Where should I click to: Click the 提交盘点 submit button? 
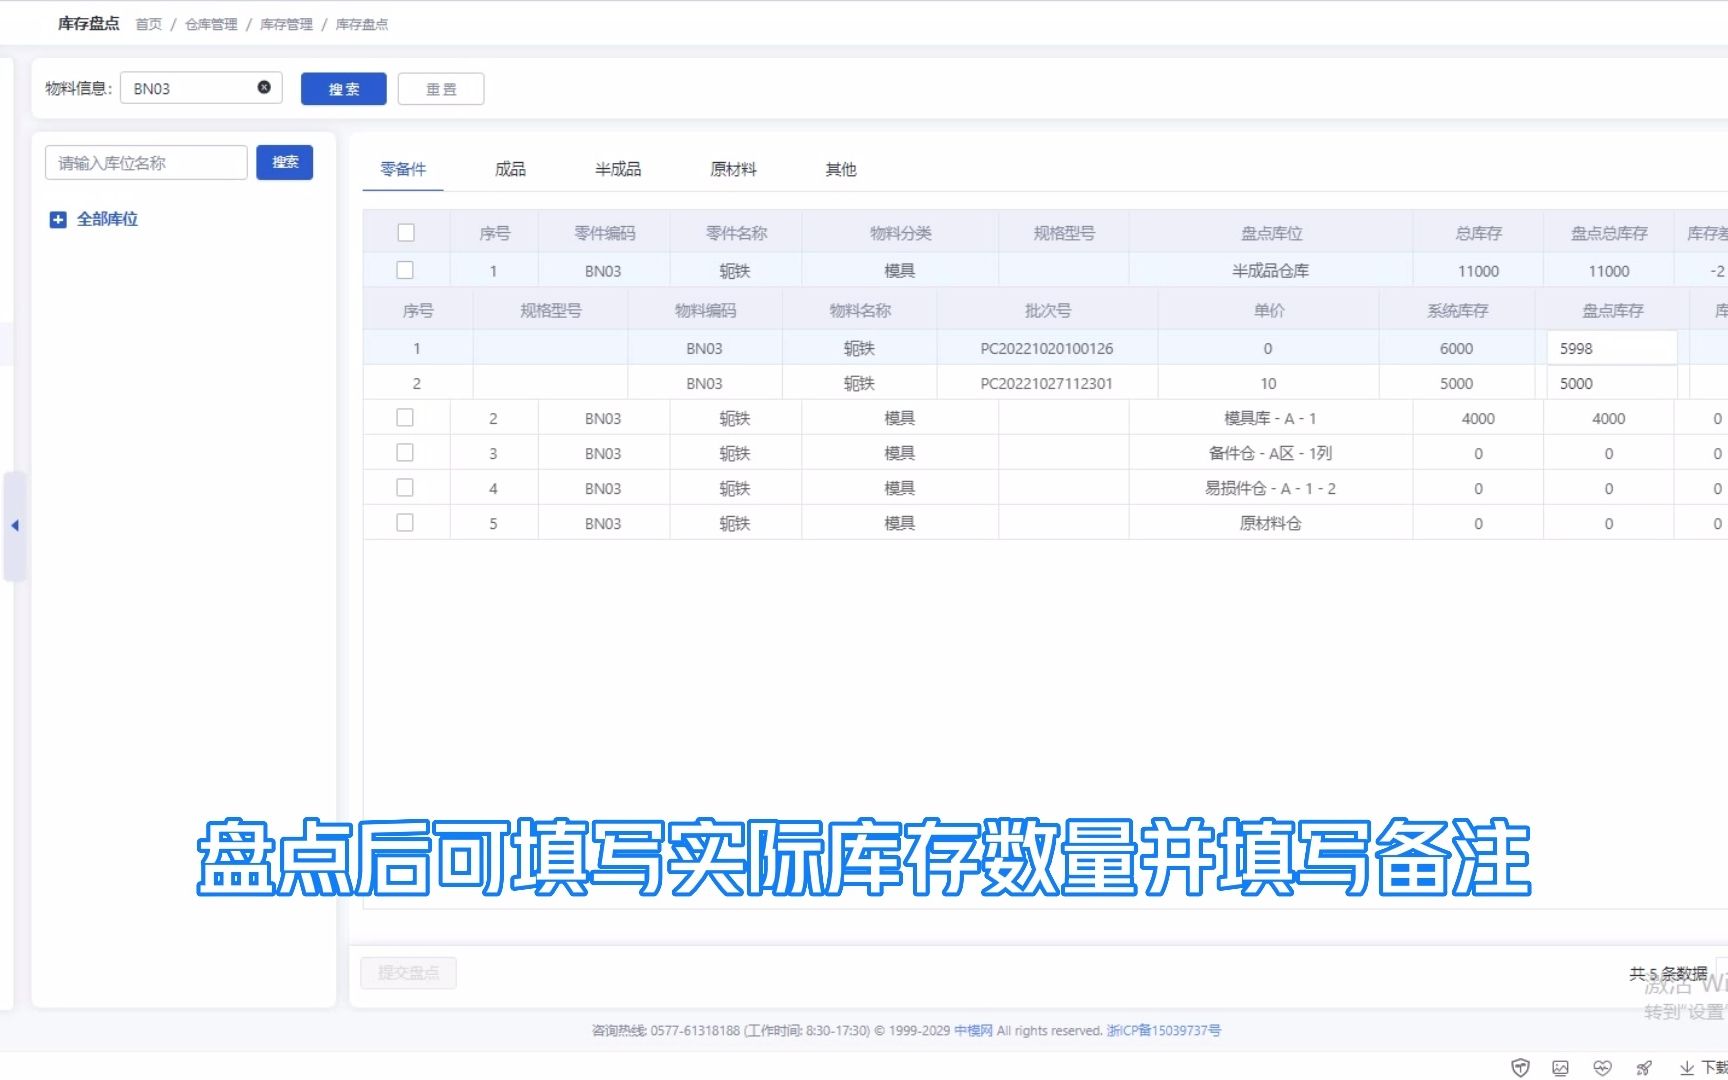(408, 973)
